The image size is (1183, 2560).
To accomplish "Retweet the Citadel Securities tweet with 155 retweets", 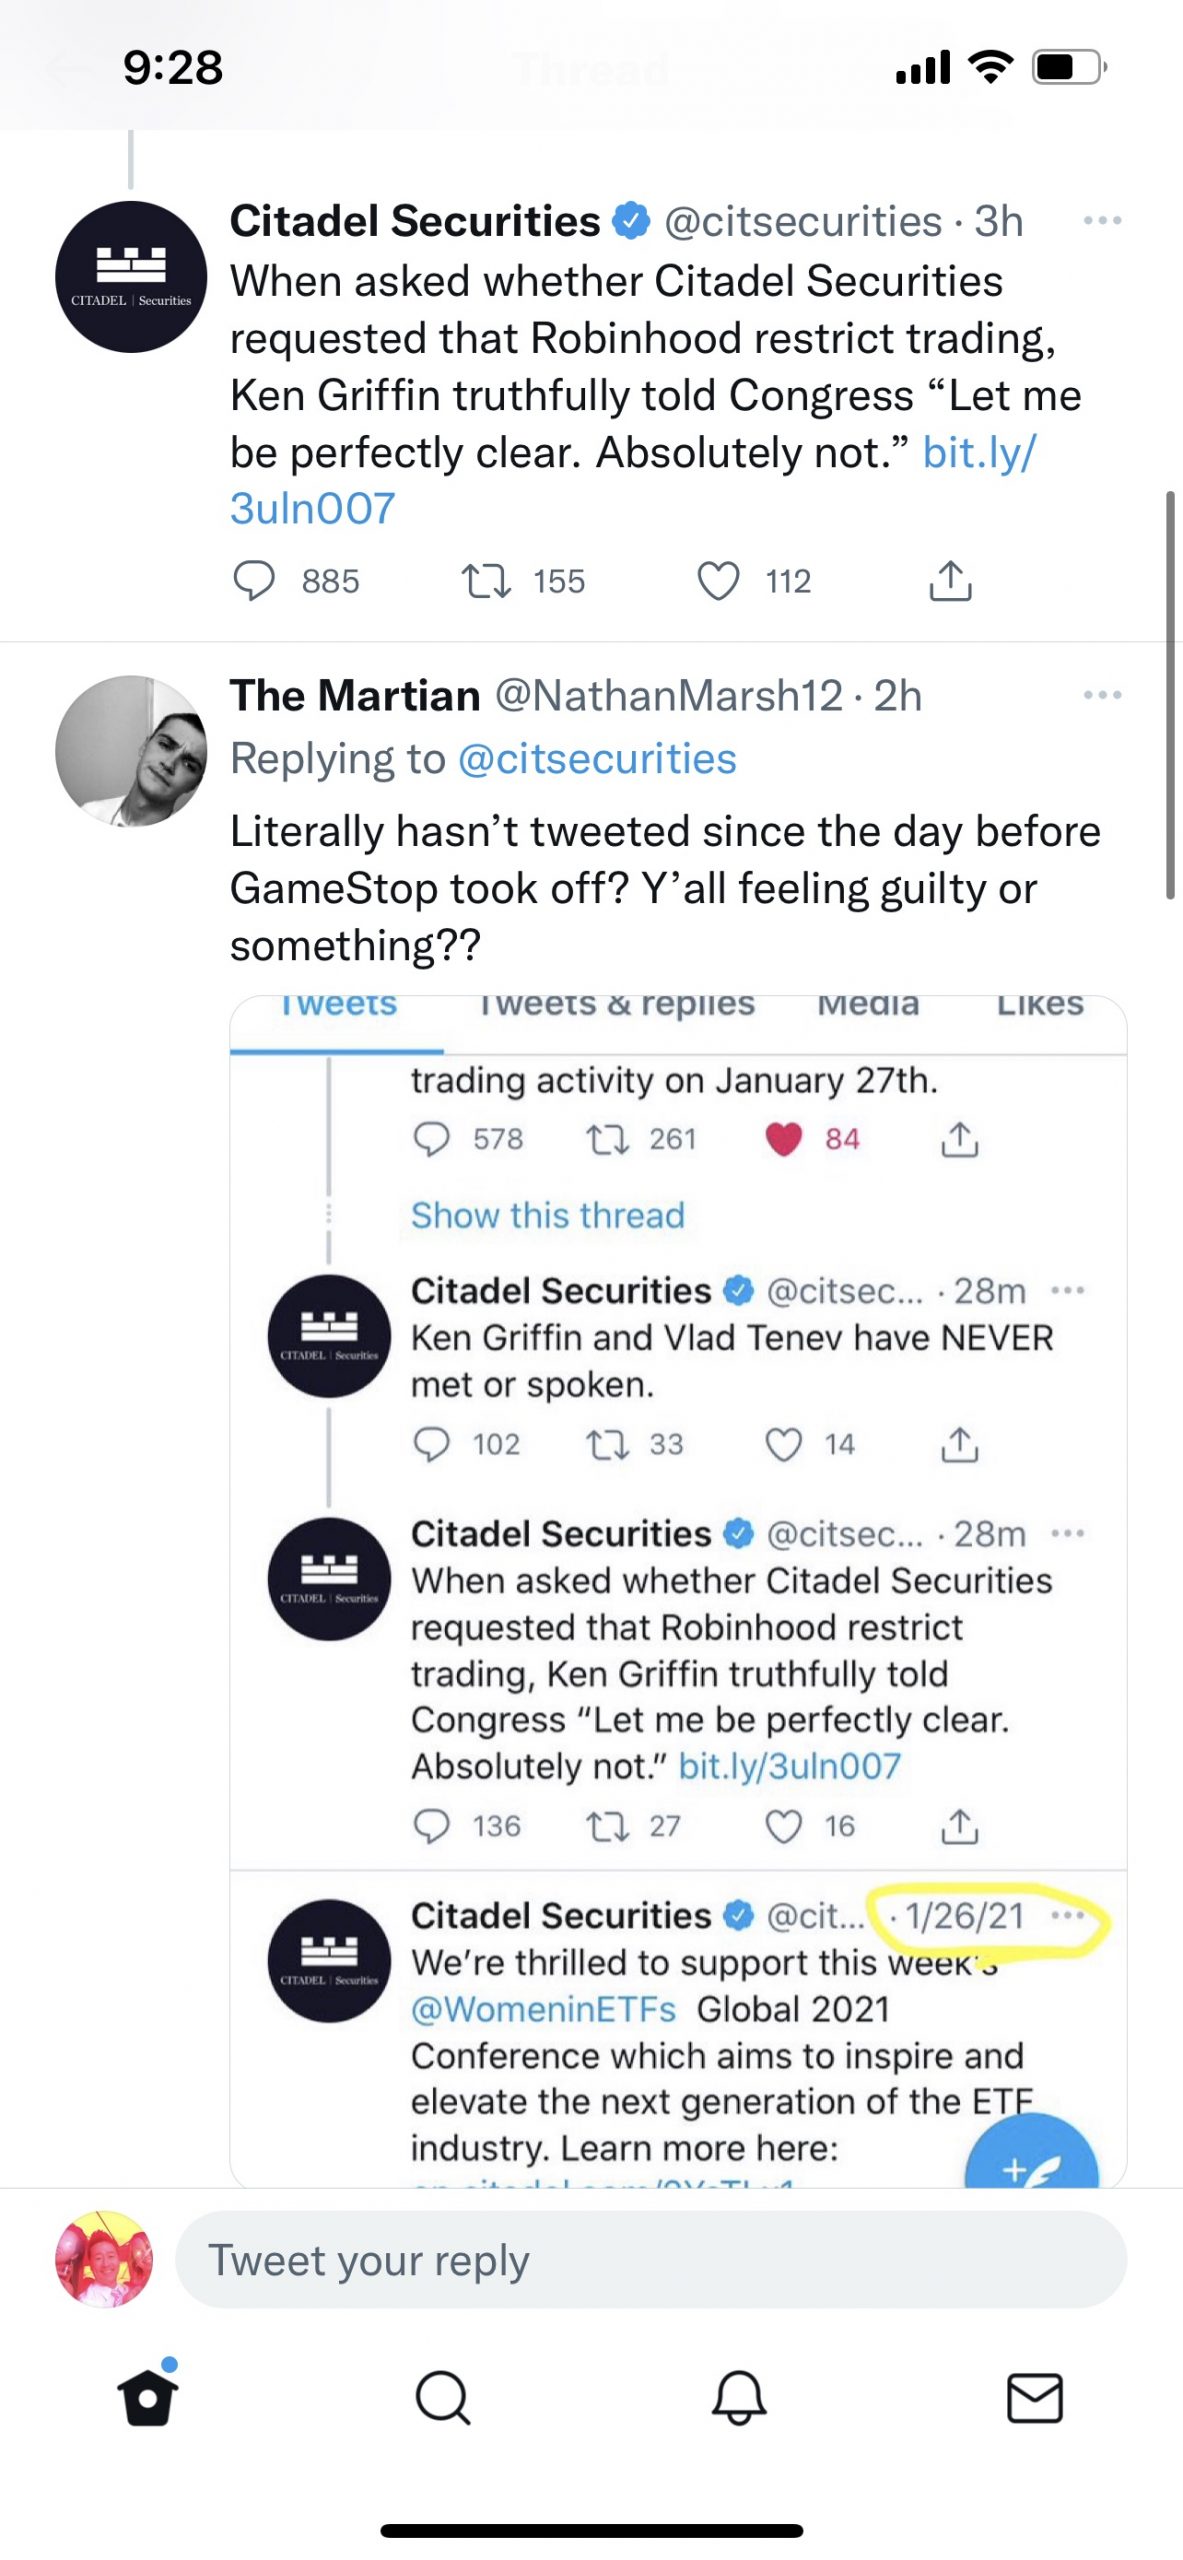I will coord(486,581).
